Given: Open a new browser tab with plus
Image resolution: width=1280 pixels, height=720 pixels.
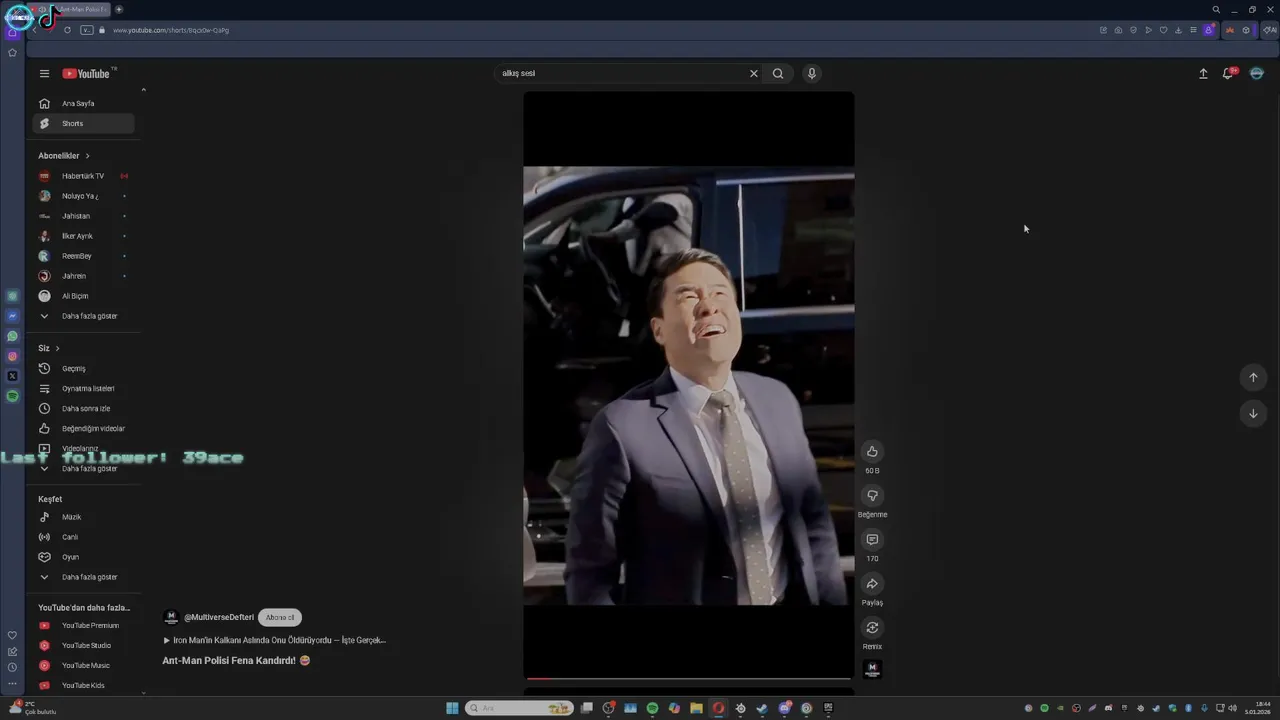Looking at the screenshot, I should tap(119, 10).
